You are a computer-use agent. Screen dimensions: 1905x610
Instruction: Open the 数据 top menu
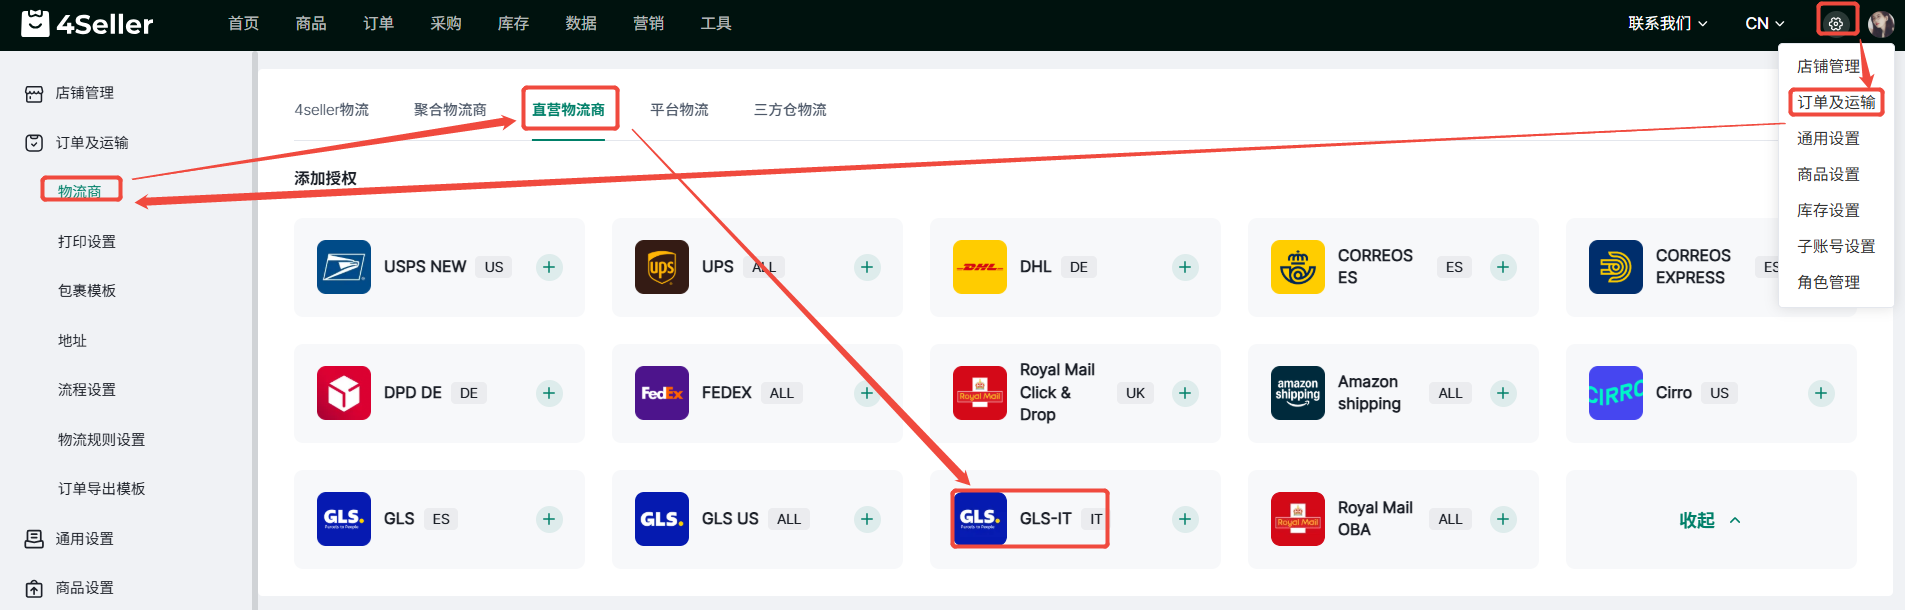(581, 23)
